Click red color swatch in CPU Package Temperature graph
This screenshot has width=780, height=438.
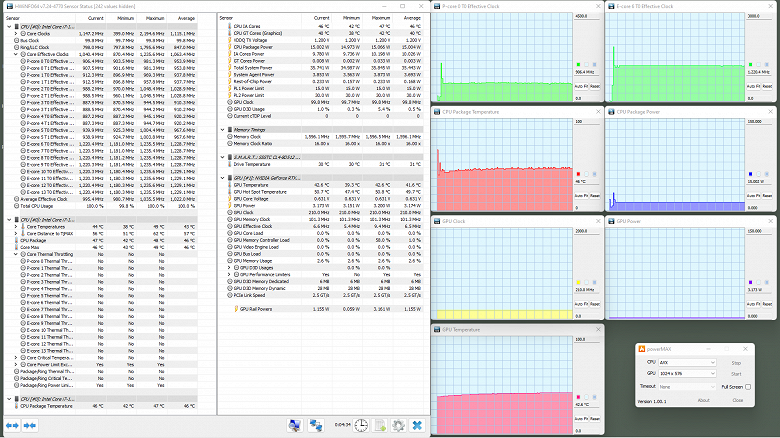pyautogui.click(x=578, y=174)
